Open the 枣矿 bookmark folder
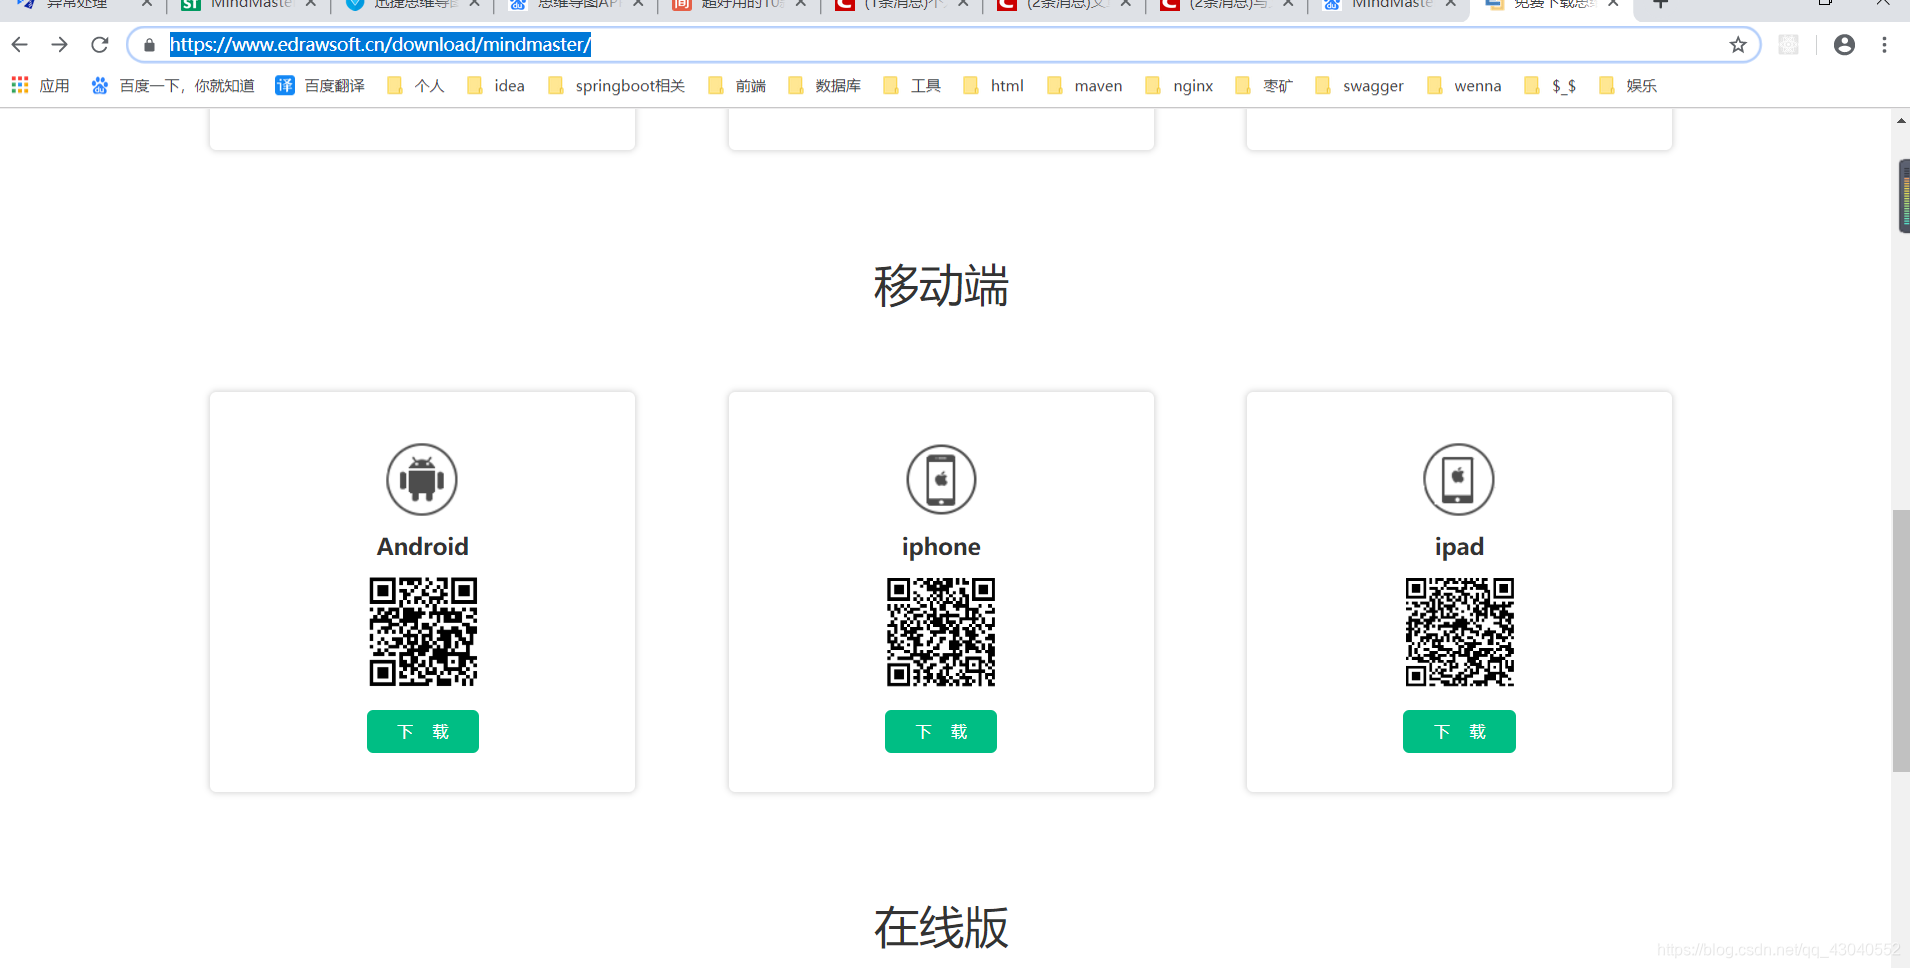This screenshot has height=968, width=1910. (1264, 86)
